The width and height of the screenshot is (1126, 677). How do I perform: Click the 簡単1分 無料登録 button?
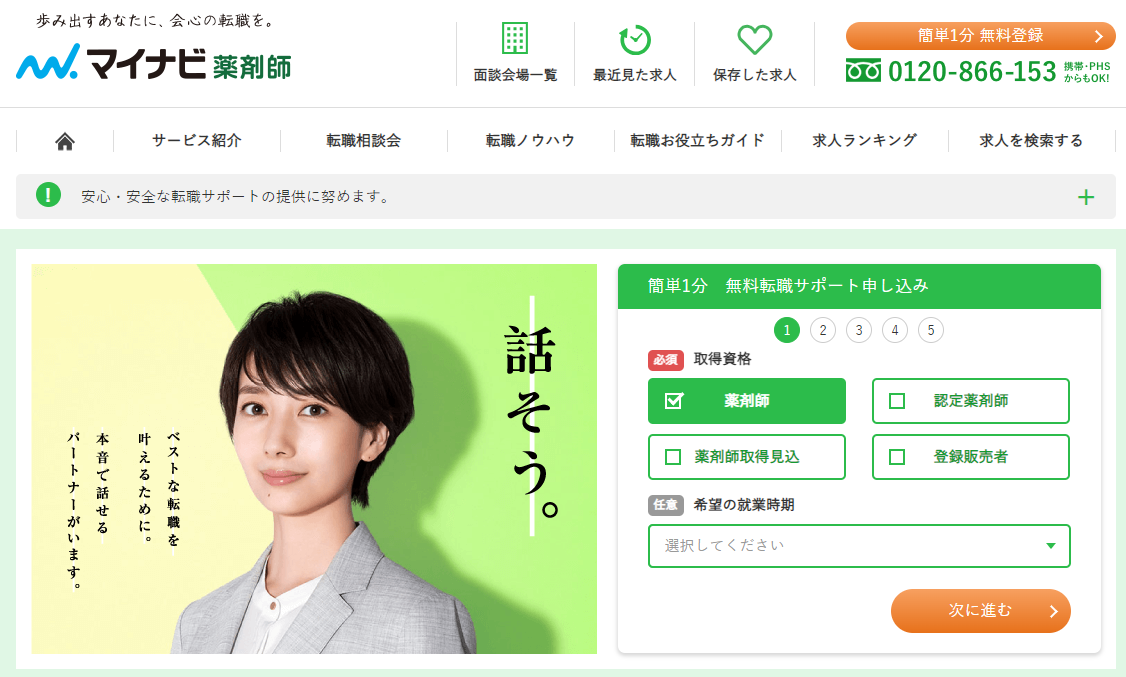click(980, 36)
